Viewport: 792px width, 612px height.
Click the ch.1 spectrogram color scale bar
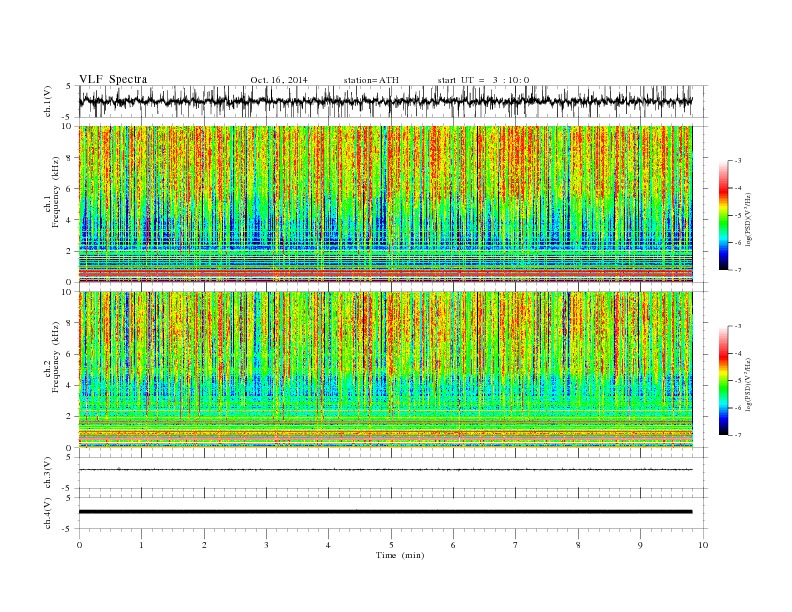coord(723,215)
